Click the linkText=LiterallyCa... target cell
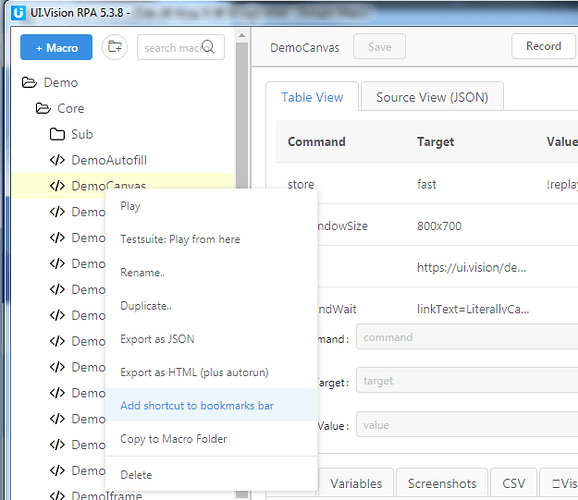578x500 pixels. [x=473, y=309]
